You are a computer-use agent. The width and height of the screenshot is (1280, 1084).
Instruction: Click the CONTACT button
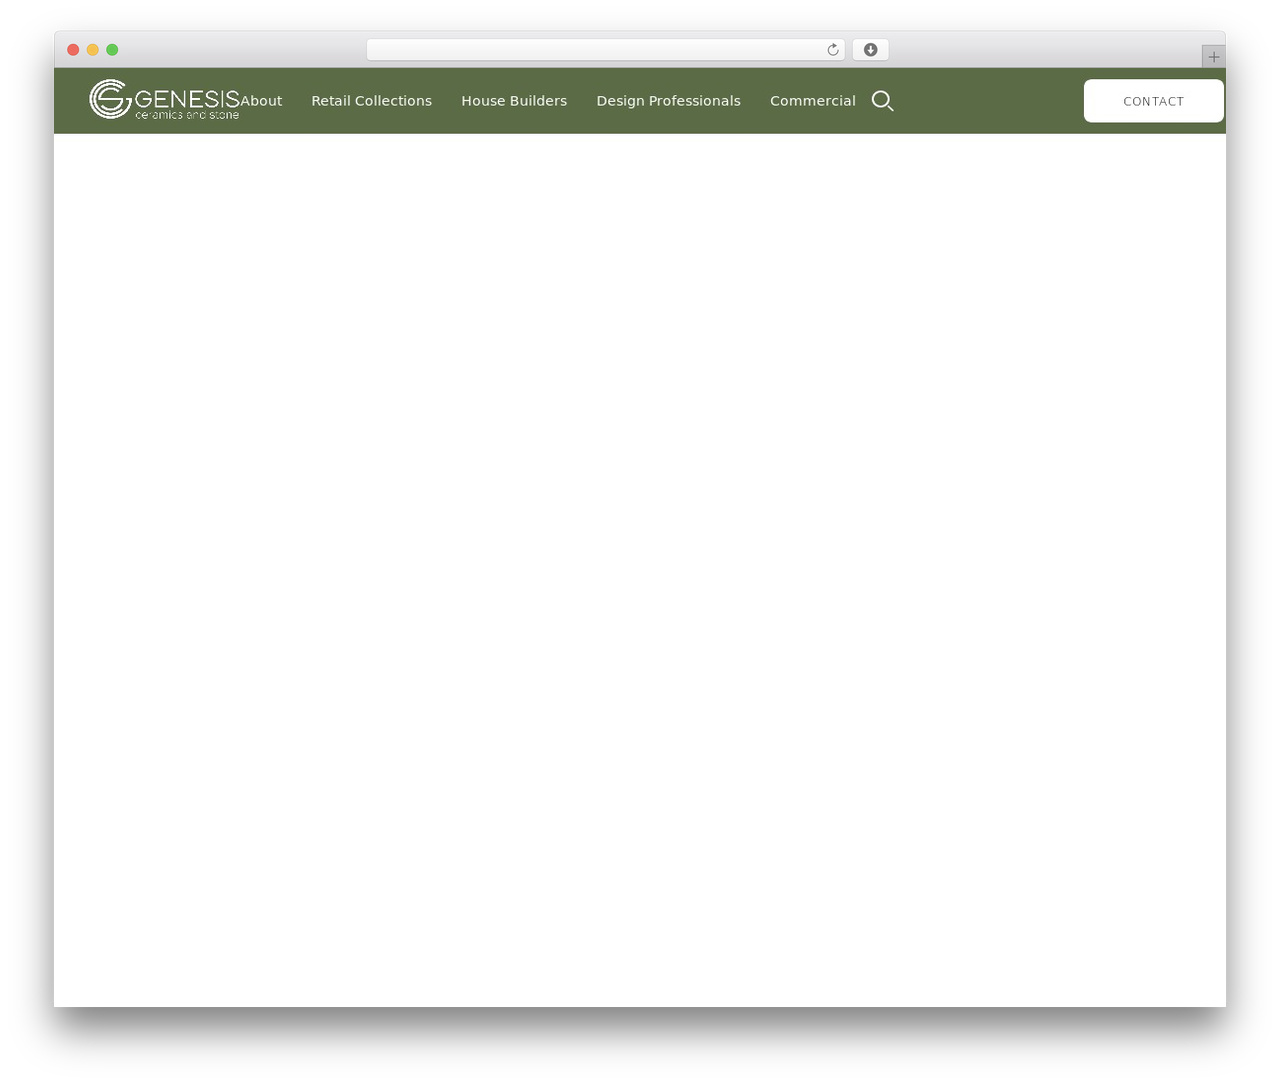(1154, 101)
